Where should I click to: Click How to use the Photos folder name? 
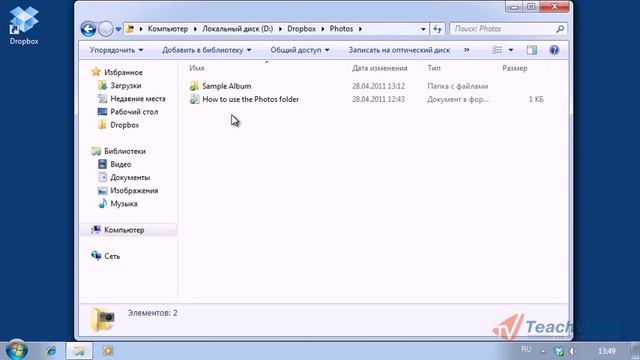251,99
